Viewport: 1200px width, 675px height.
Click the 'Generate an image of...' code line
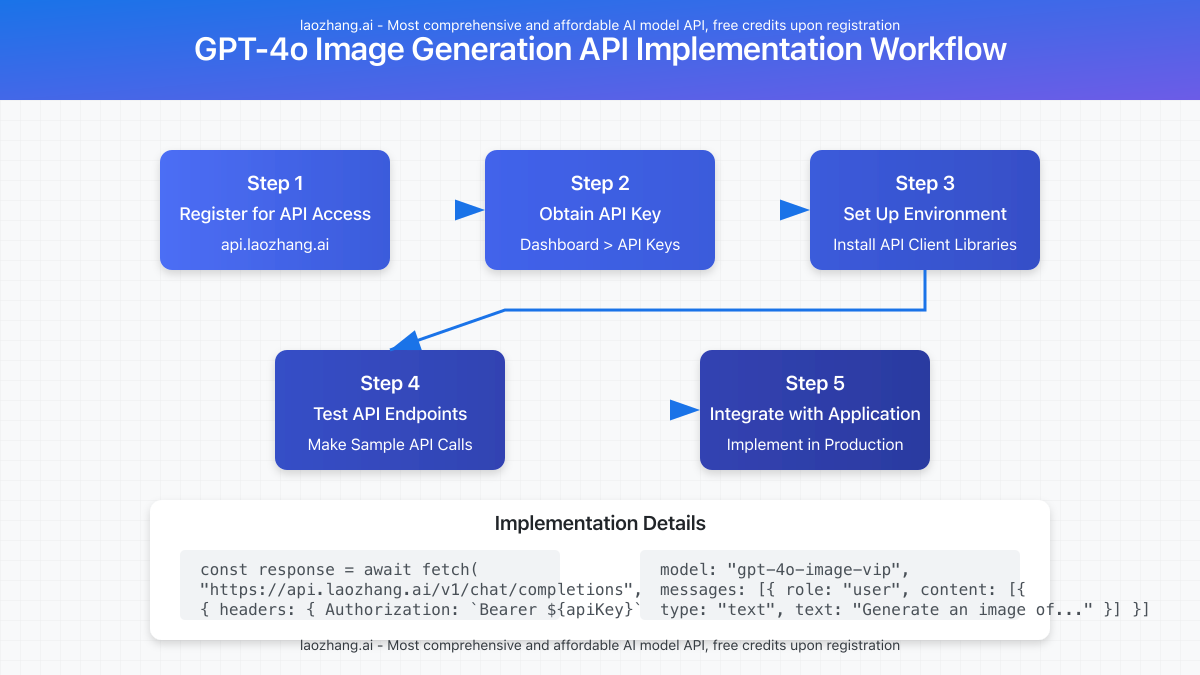point(905,609)
